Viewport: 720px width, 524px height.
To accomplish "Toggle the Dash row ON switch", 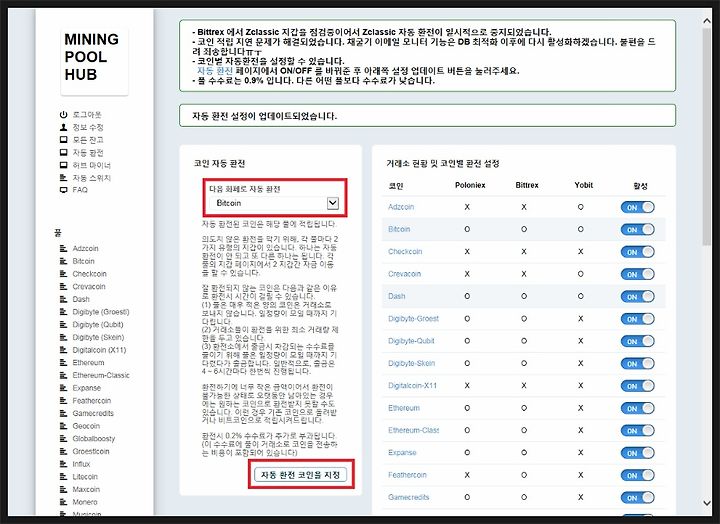I will (637, 297).
